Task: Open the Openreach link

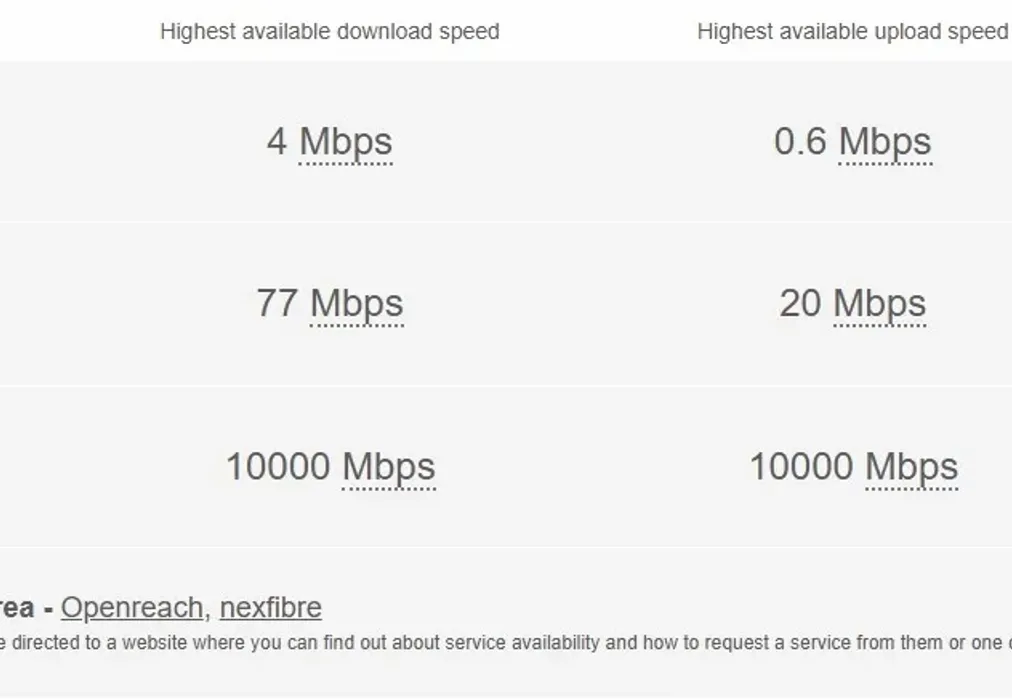Action: [x=131, y=607]
